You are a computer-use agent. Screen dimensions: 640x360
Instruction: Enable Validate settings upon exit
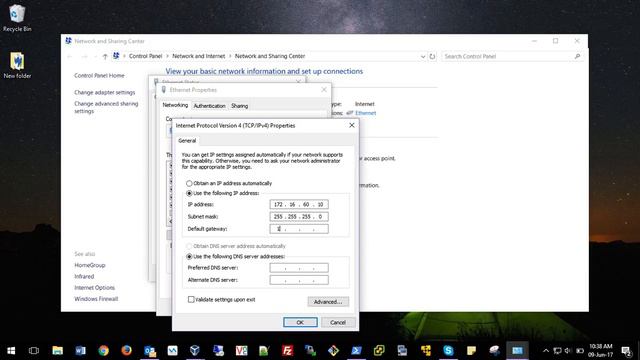[x=191, y=299]
